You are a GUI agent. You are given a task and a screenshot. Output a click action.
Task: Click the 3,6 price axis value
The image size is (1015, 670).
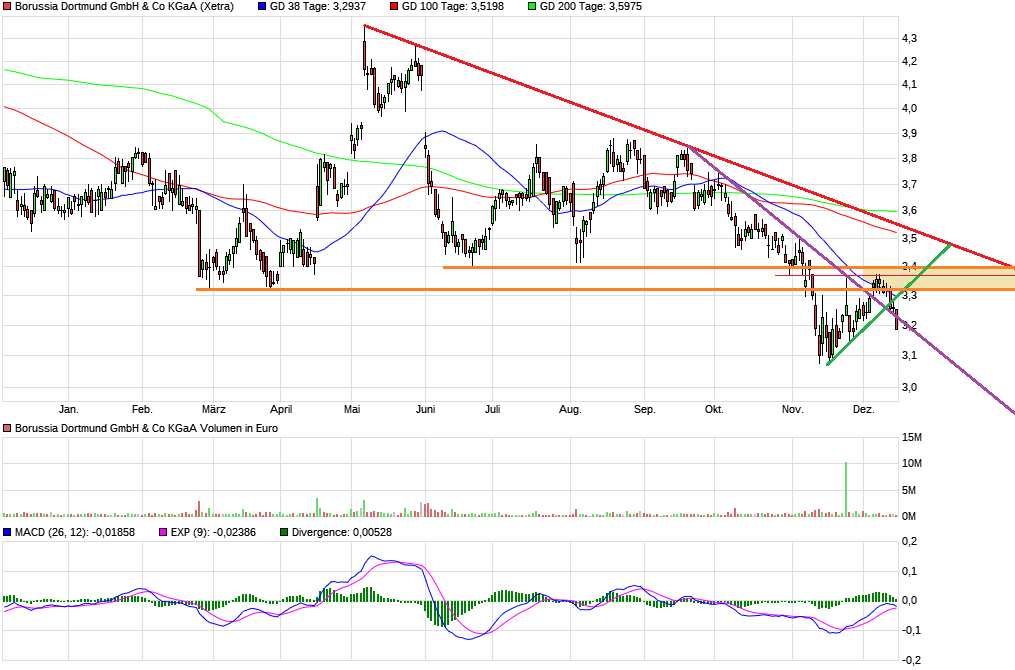(909, 210)
